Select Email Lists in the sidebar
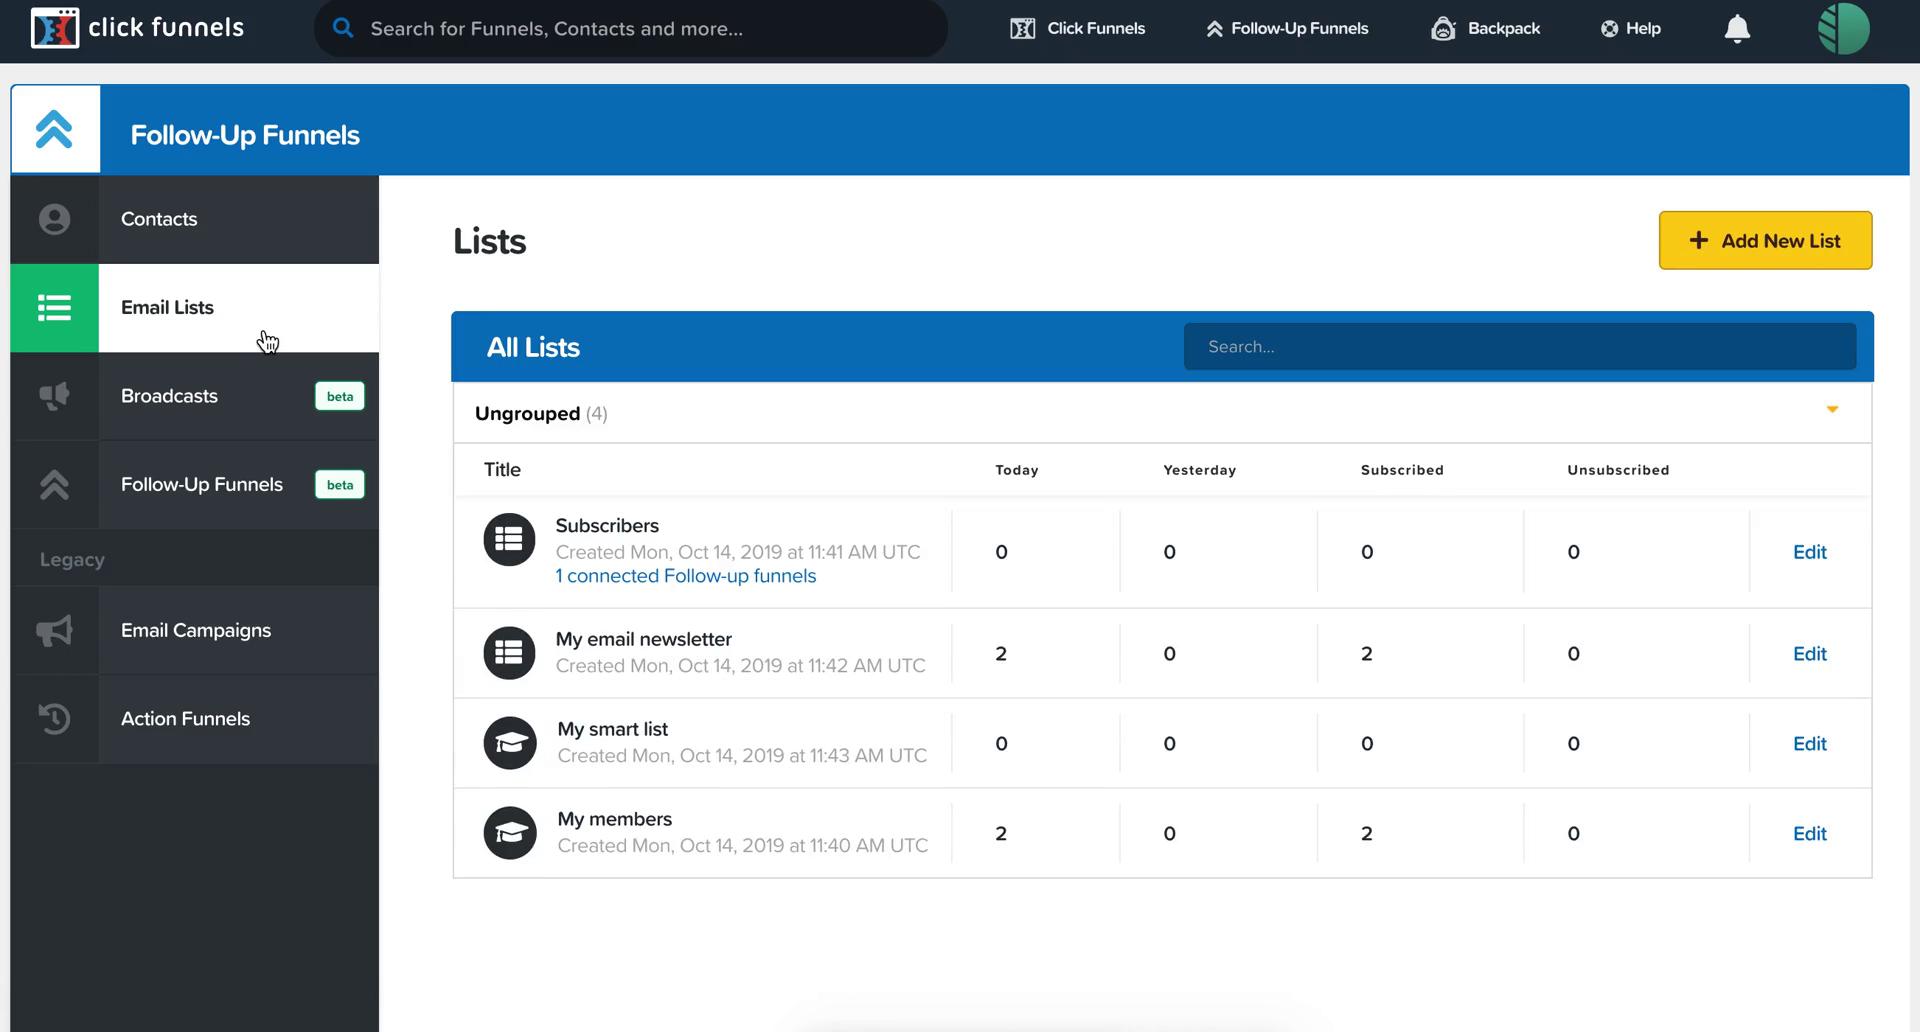1920x1032 pixels. point(195,308)
